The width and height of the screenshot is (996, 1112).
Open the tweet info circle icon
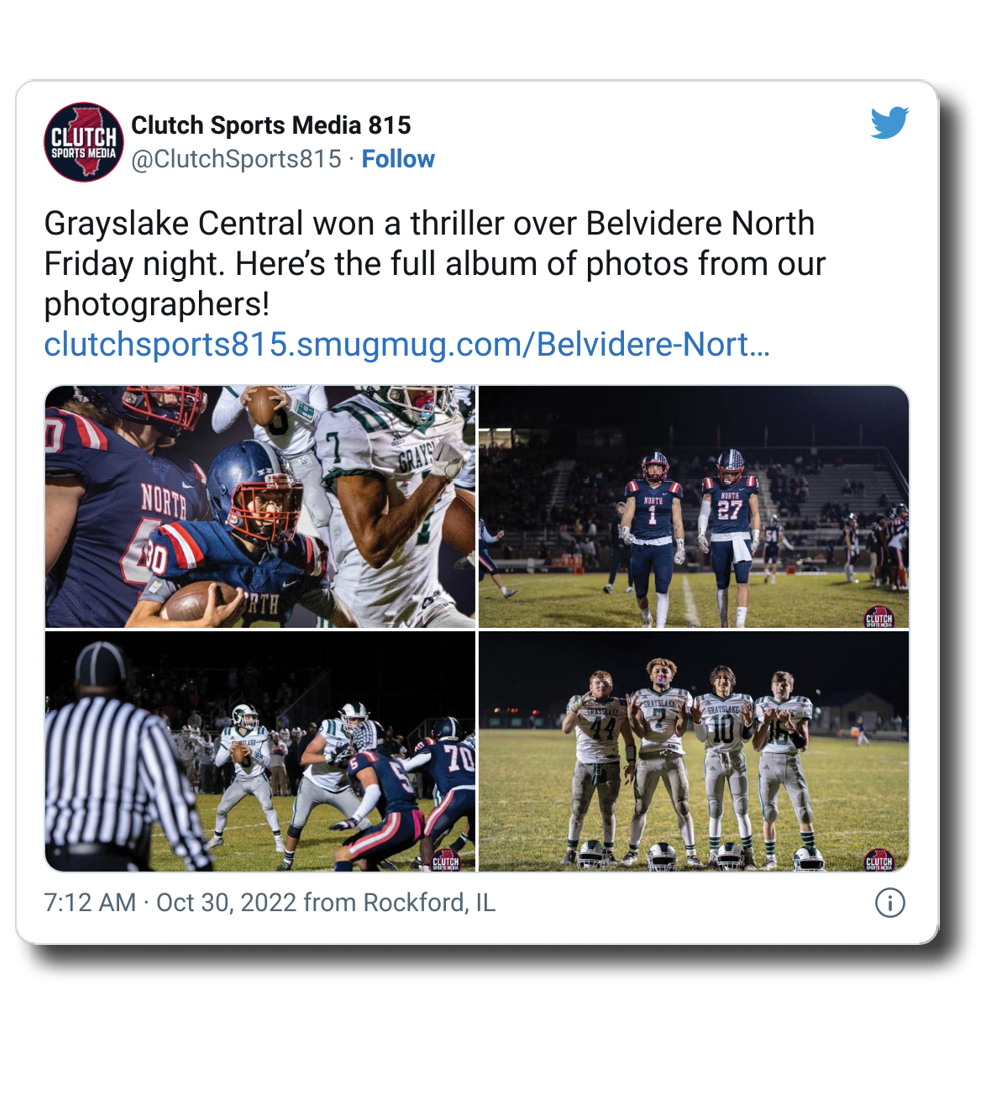(x=890, y=903)
